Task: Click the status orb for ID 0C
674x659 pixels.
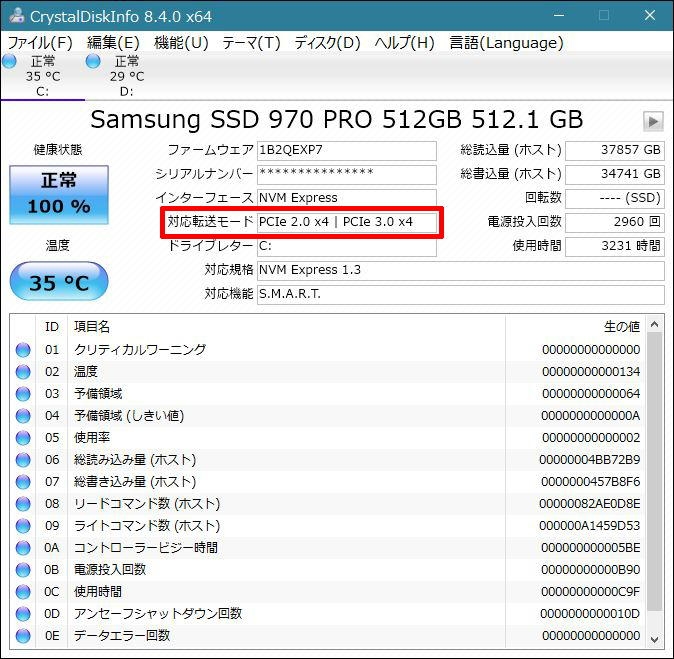Action: 23,592
